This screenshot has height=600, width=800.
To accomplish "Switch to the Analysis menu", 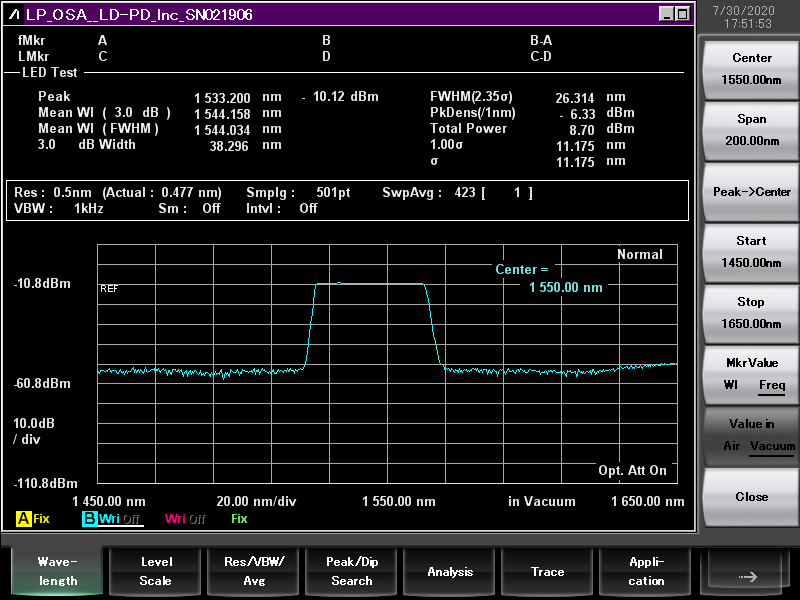I will click(x=450, y=571).
